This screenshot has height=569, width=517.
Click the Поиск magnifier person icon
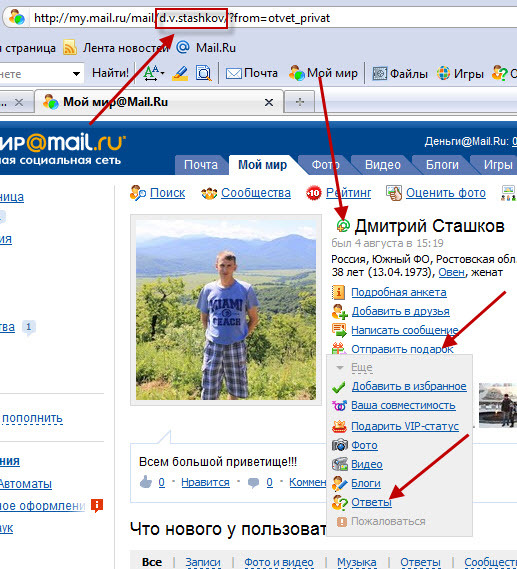pos(138,193)
